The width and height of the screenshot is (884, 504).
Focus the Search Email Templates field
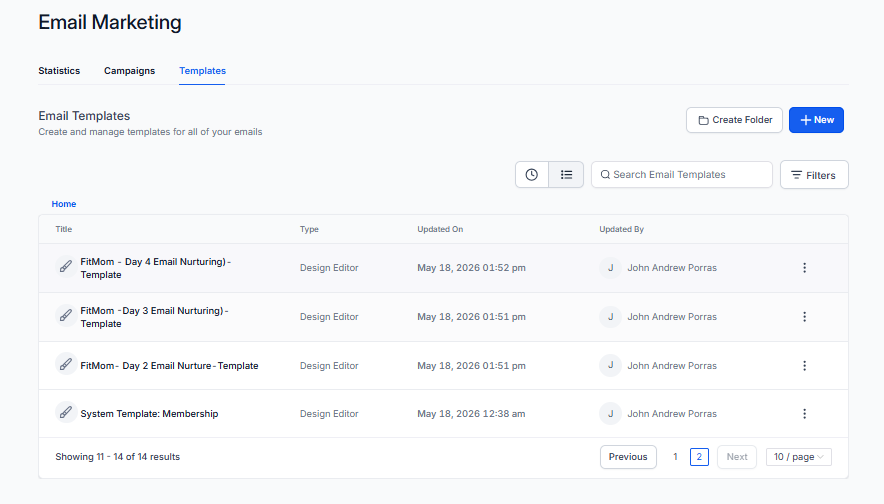(x=682, y=175)
